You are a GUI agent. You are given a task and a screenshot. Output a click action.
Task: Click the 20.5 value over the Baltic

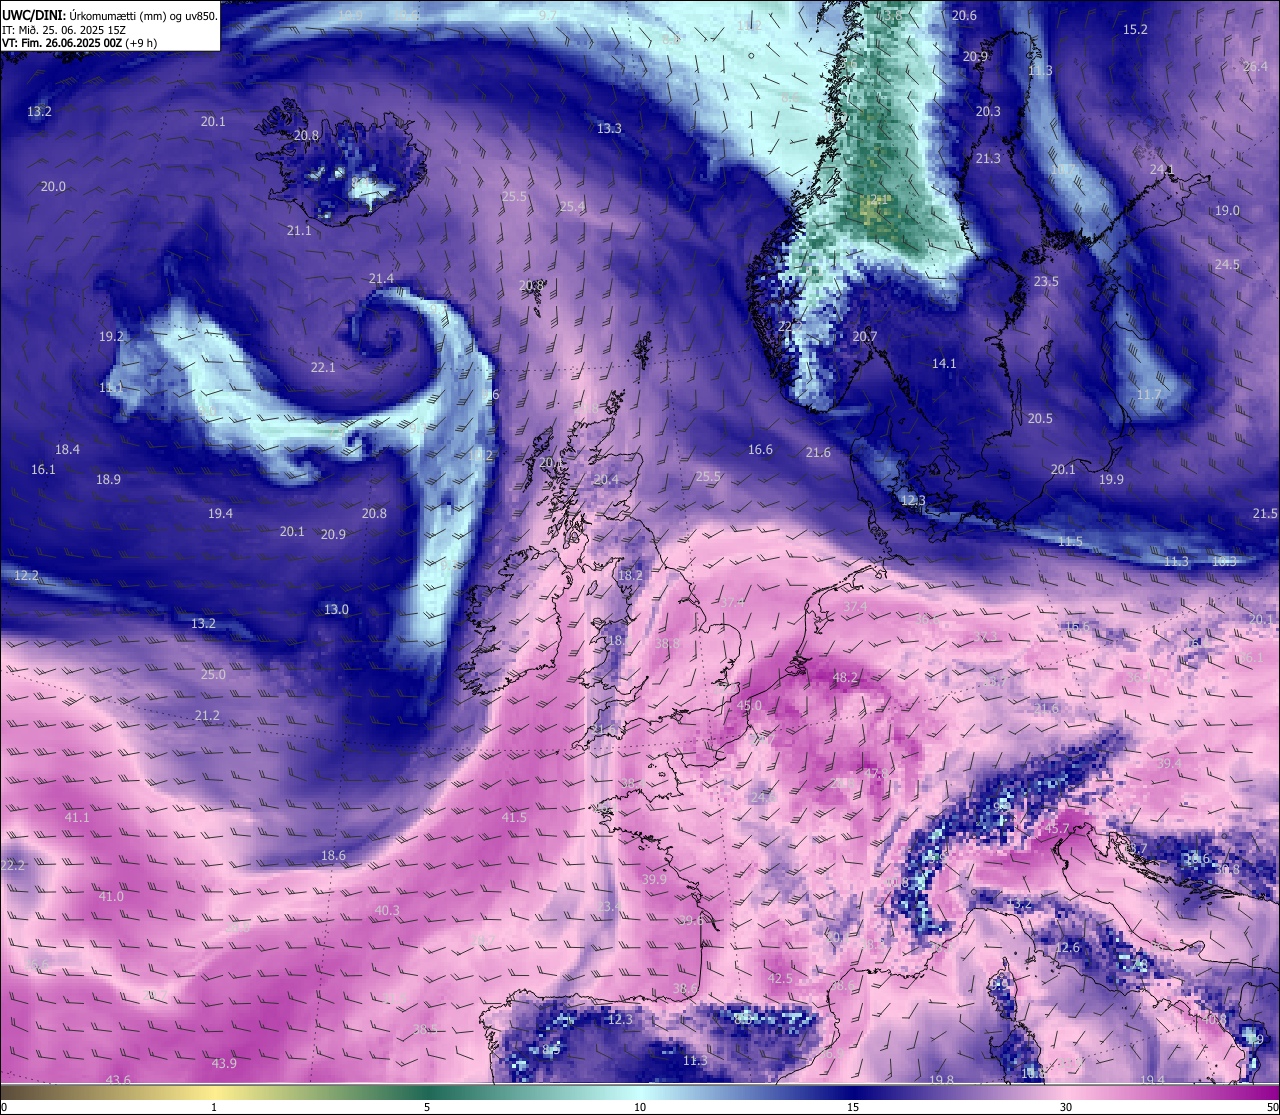(x=1040, y=419)
